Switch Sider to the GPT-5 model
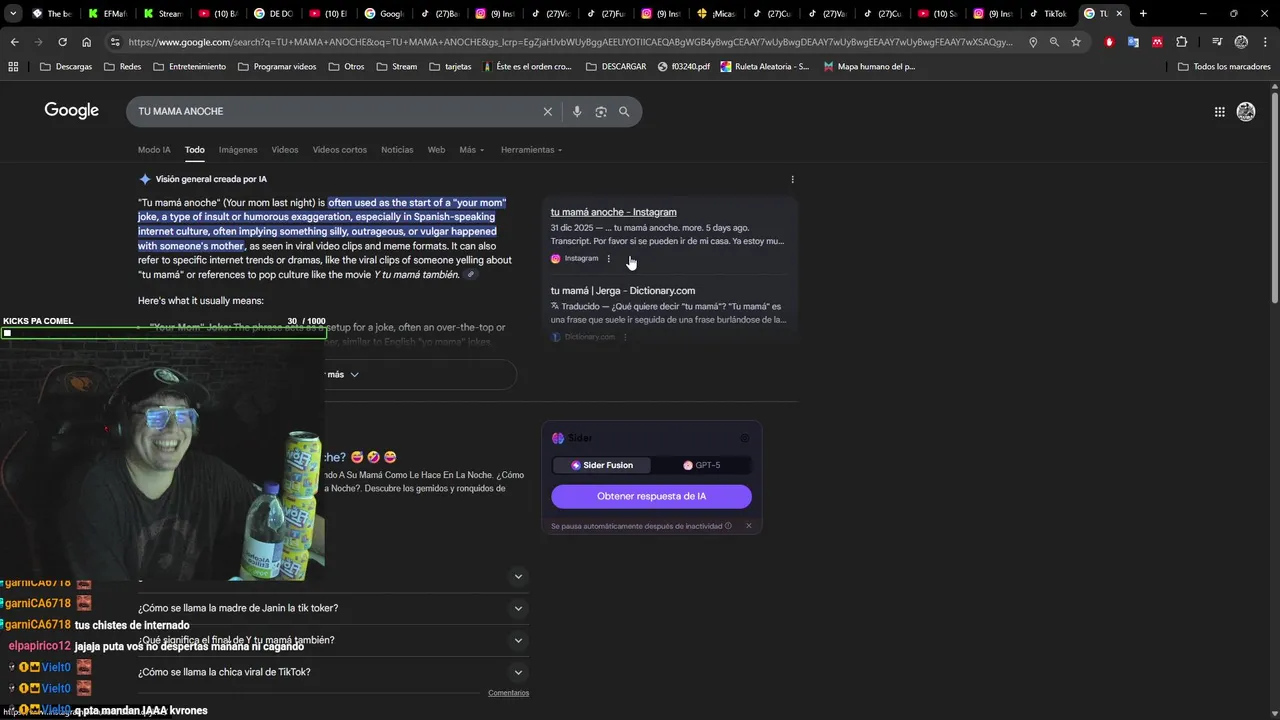 701,465
